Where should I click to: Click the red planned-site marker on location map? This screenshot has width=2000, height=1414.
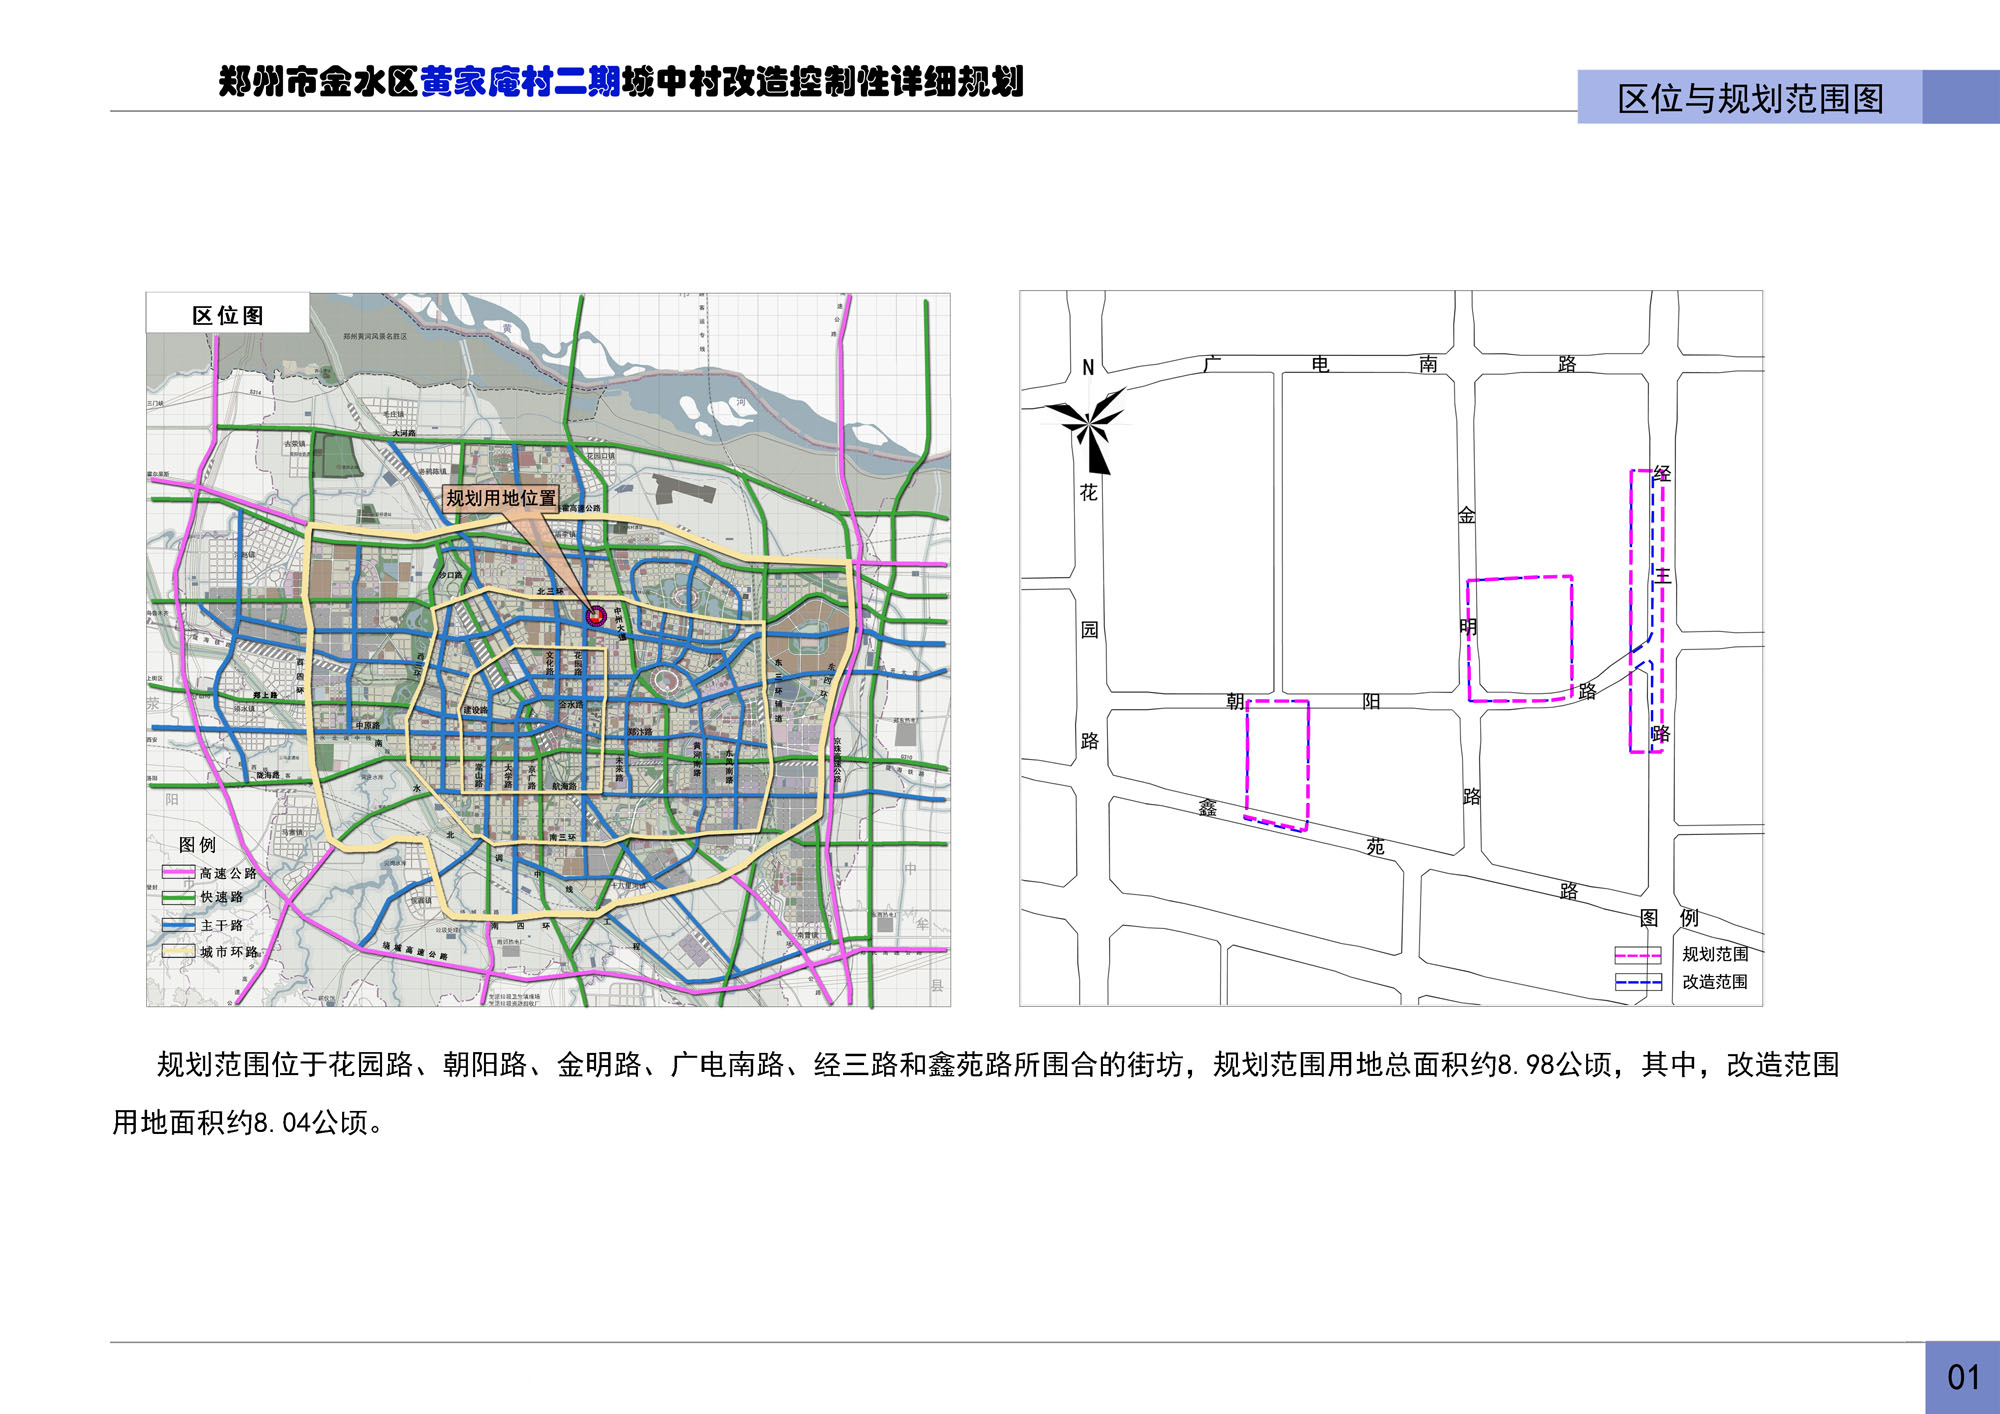click(x=596, y=616)
